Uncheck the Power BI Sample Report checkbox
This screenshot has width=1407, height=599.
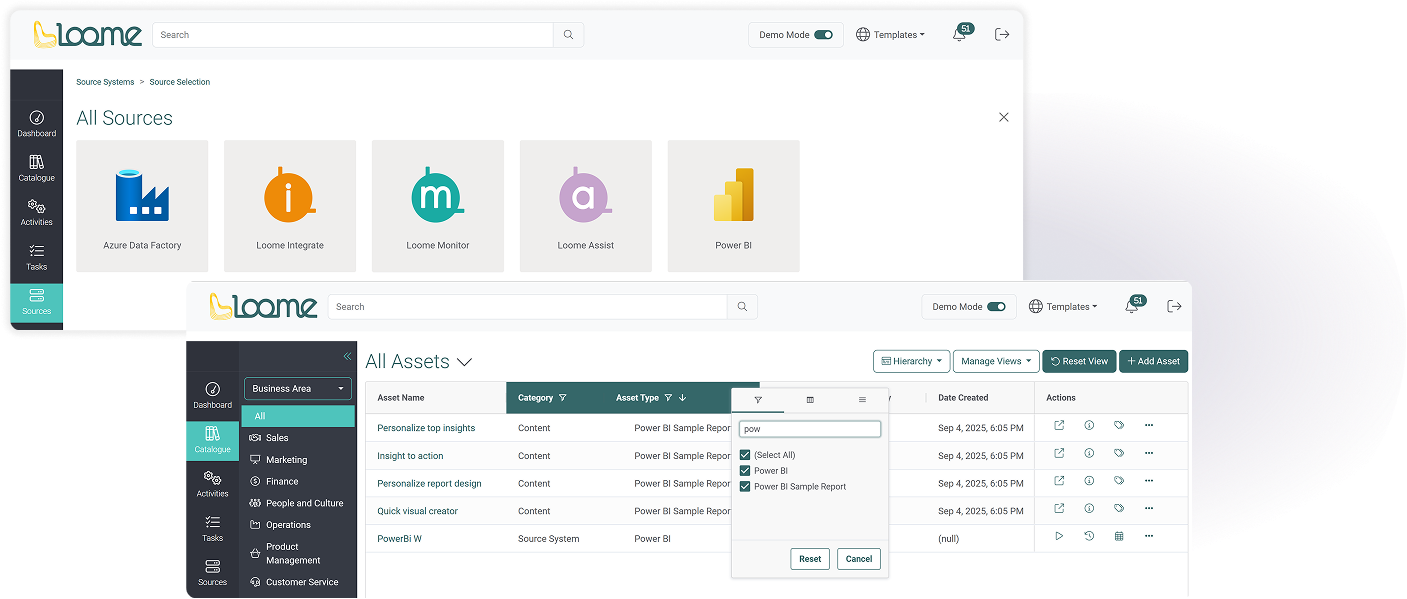click(x=745, y=487)
